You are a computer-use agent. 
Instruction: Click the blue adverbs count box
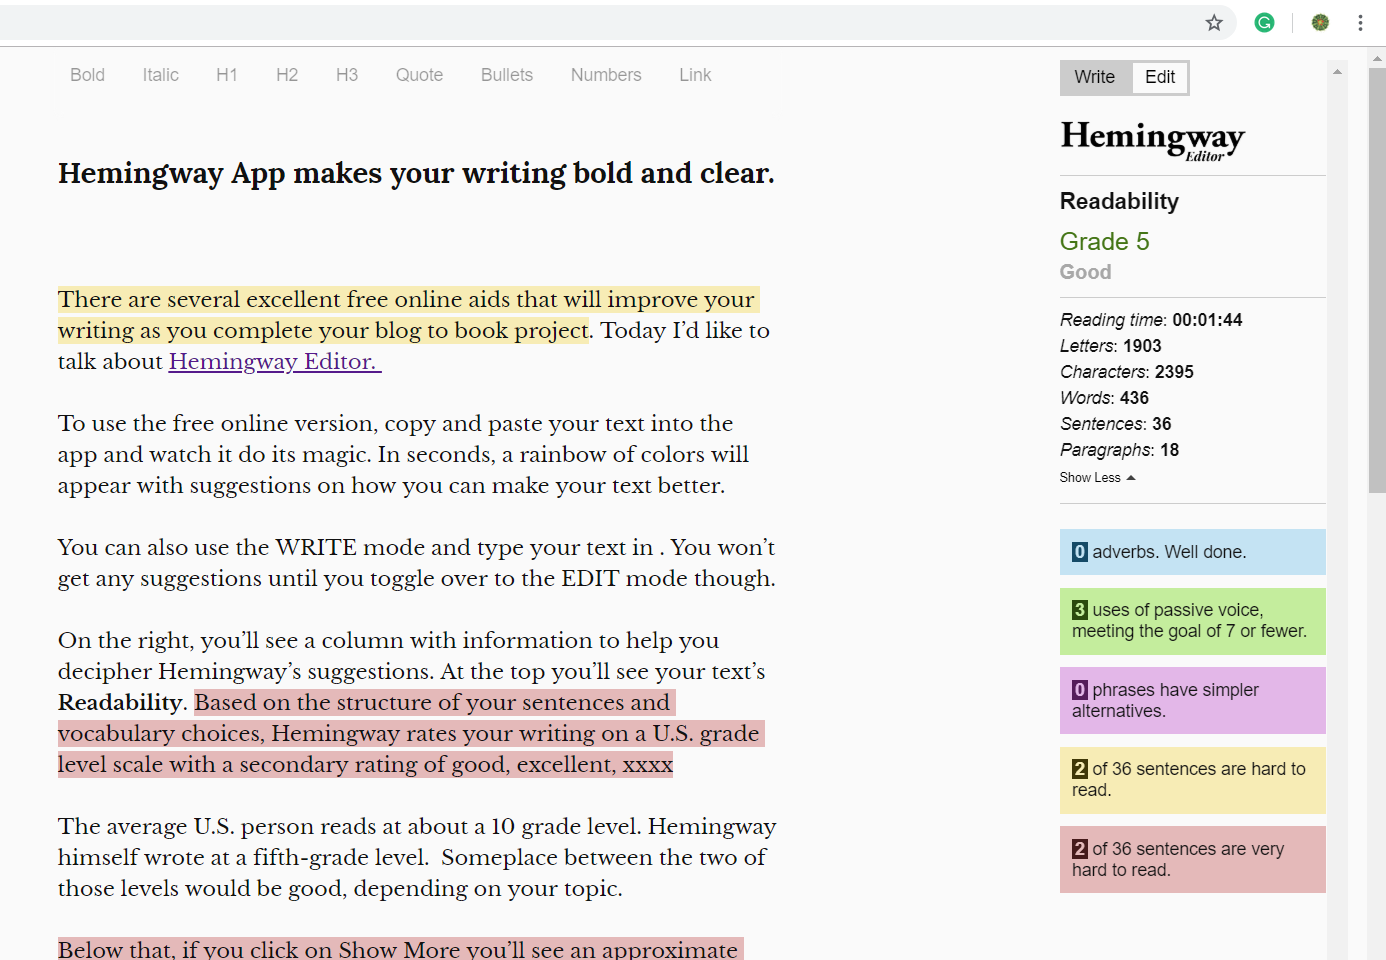pyautogui.click(x=1192, y=552)
